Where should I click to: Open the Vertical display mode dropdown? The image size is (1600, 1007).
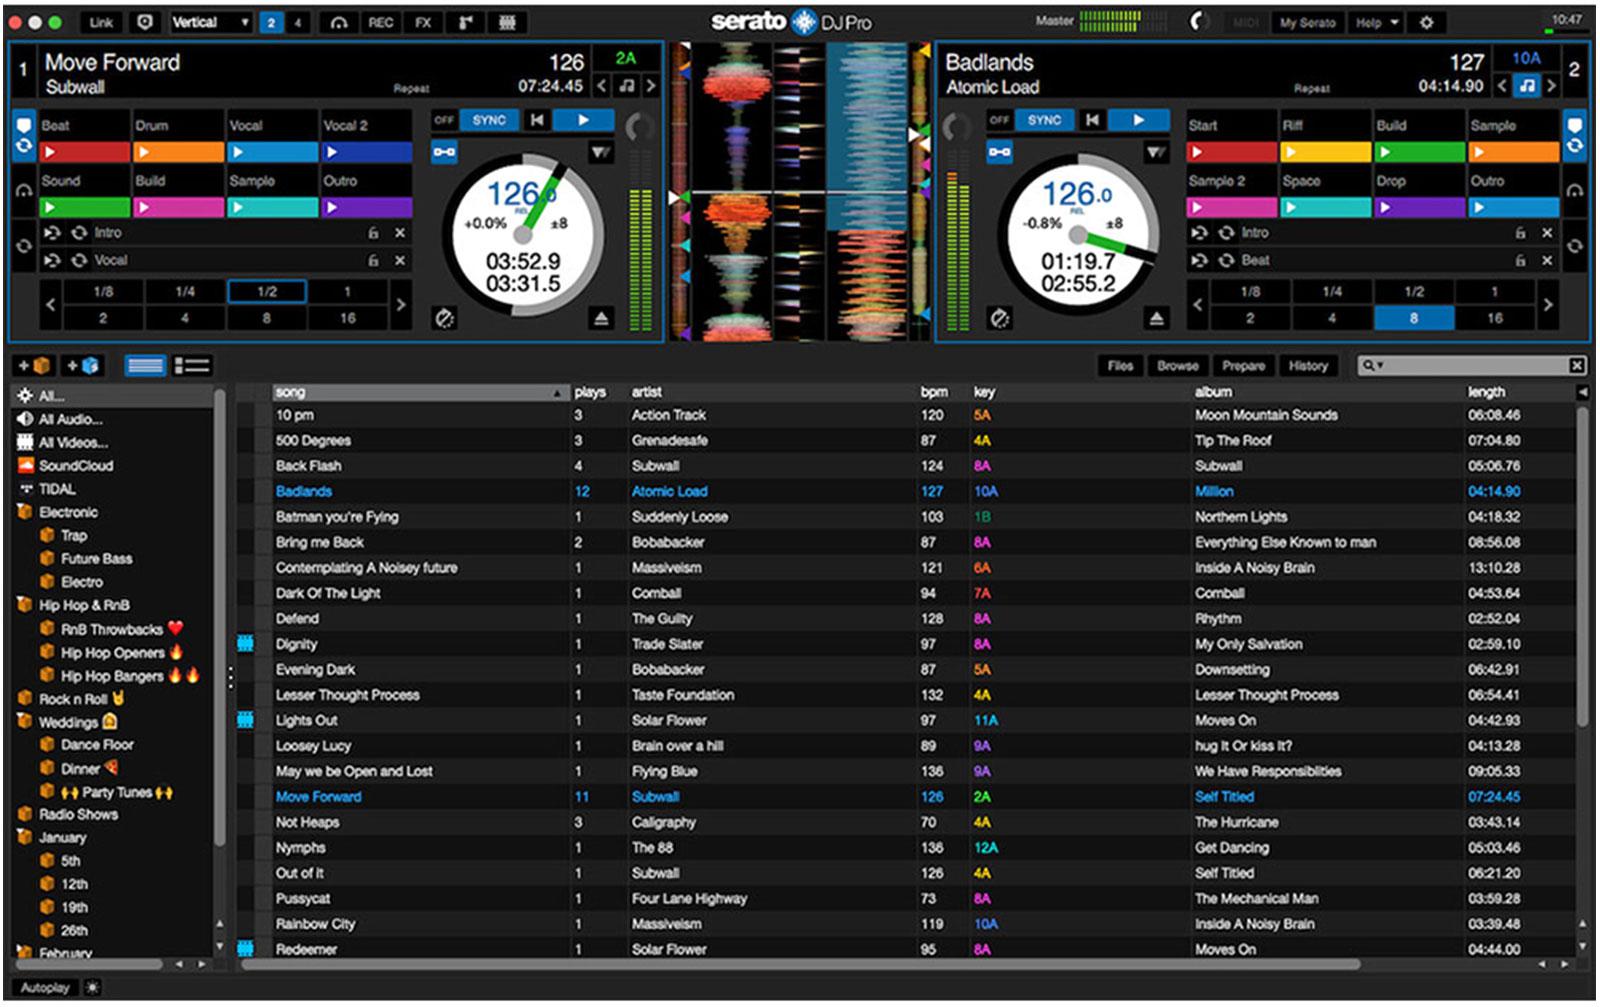point(209,22)
